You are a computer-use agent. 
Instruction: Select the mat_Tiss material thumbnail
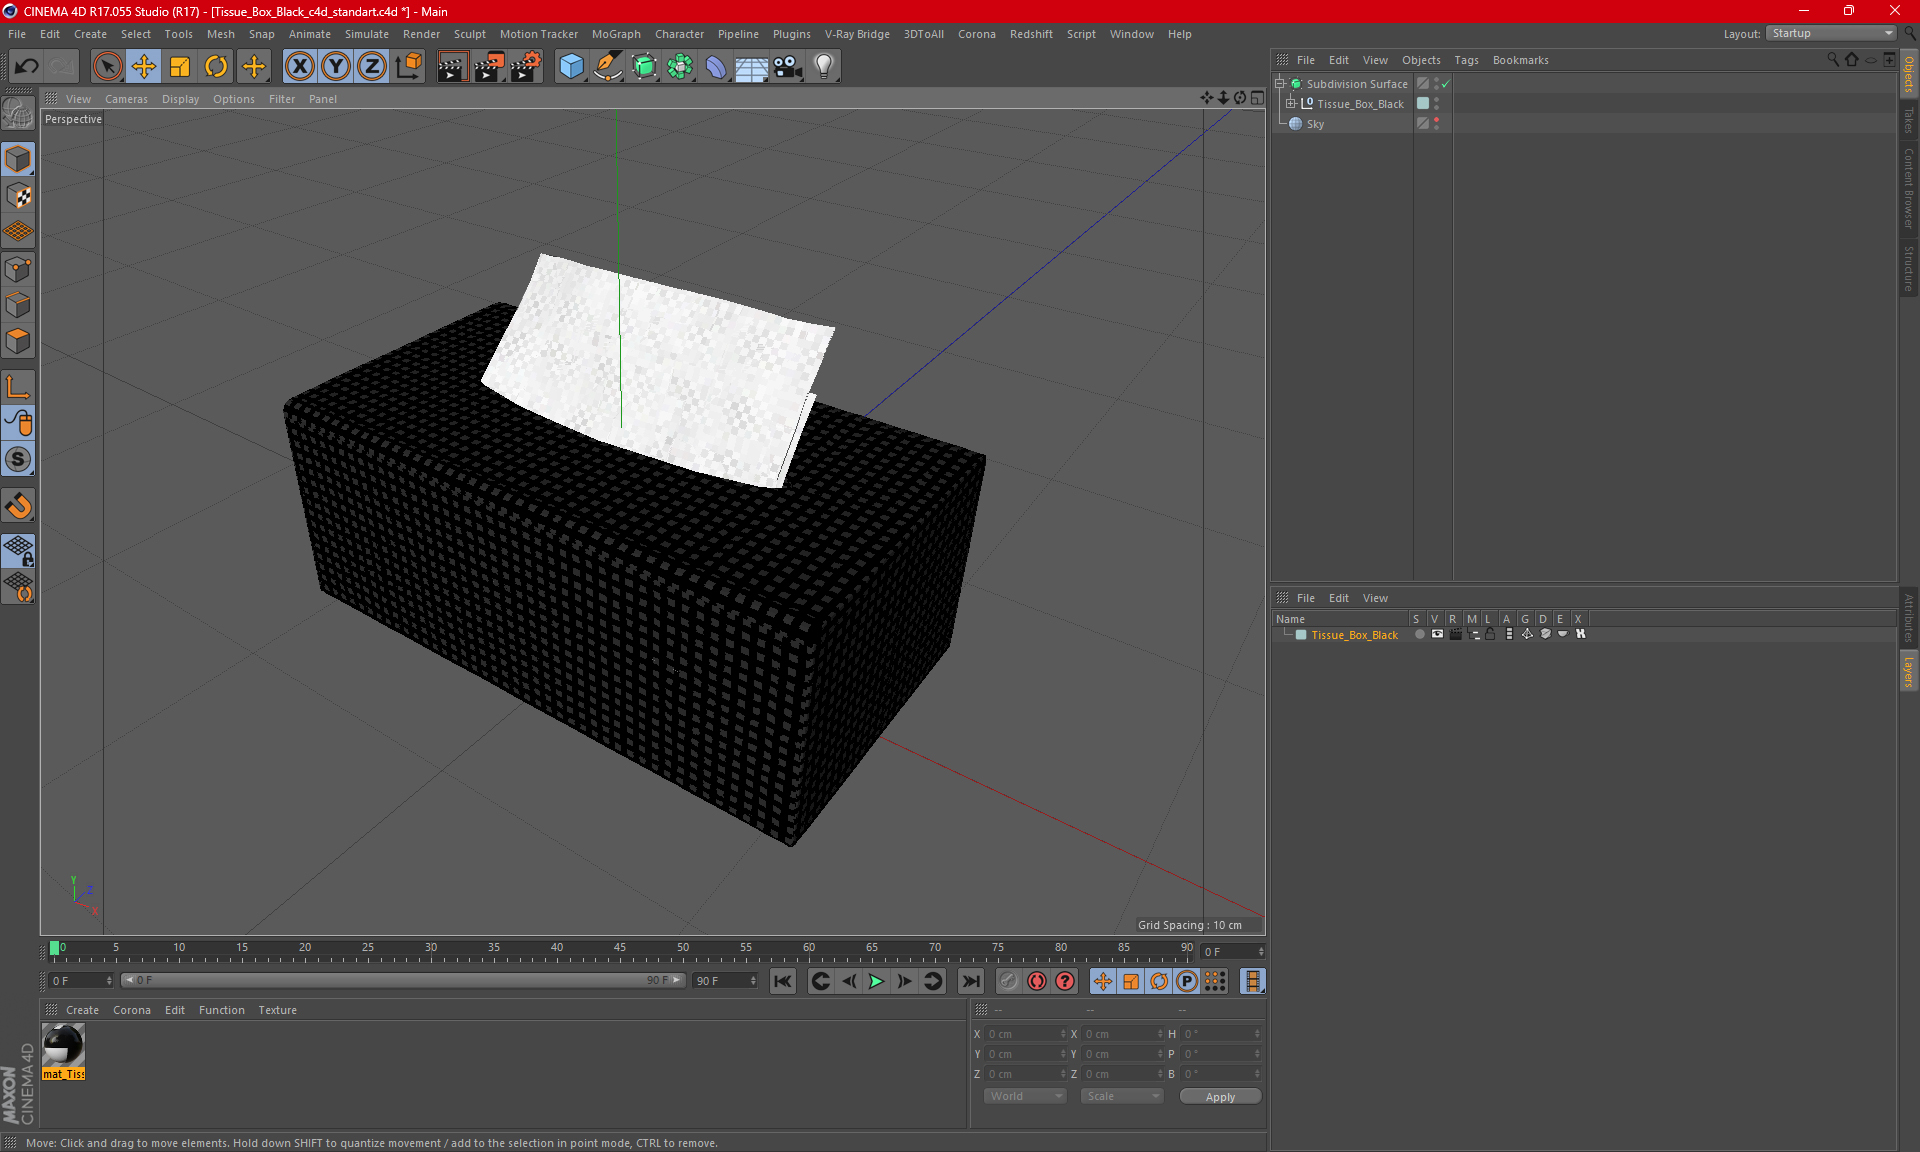pos(63,1047)
